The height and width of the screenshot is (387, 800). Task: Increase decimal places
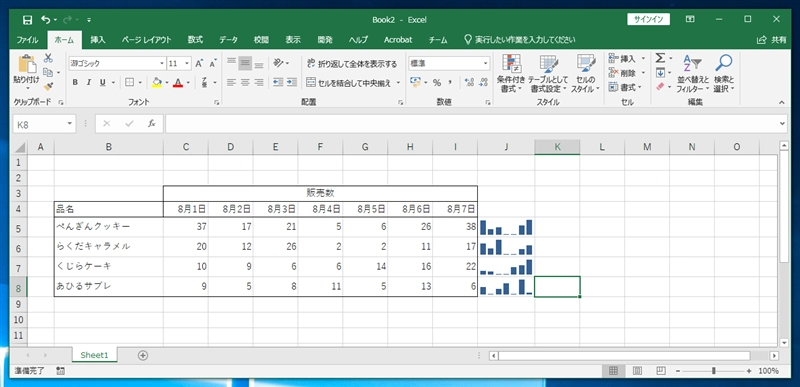[x=469, y=82]
